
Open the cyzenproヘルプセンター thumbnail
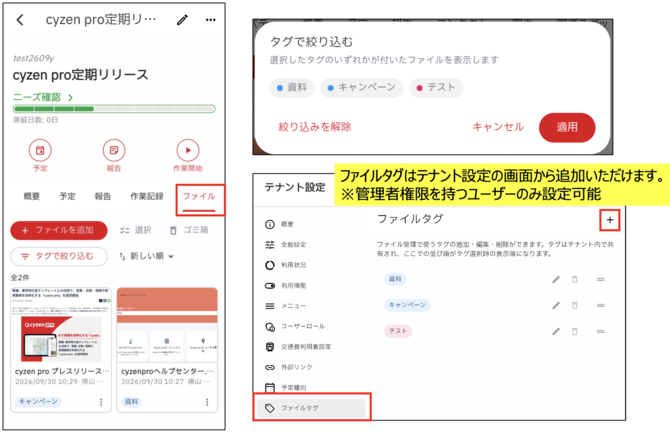coord(167,325)
